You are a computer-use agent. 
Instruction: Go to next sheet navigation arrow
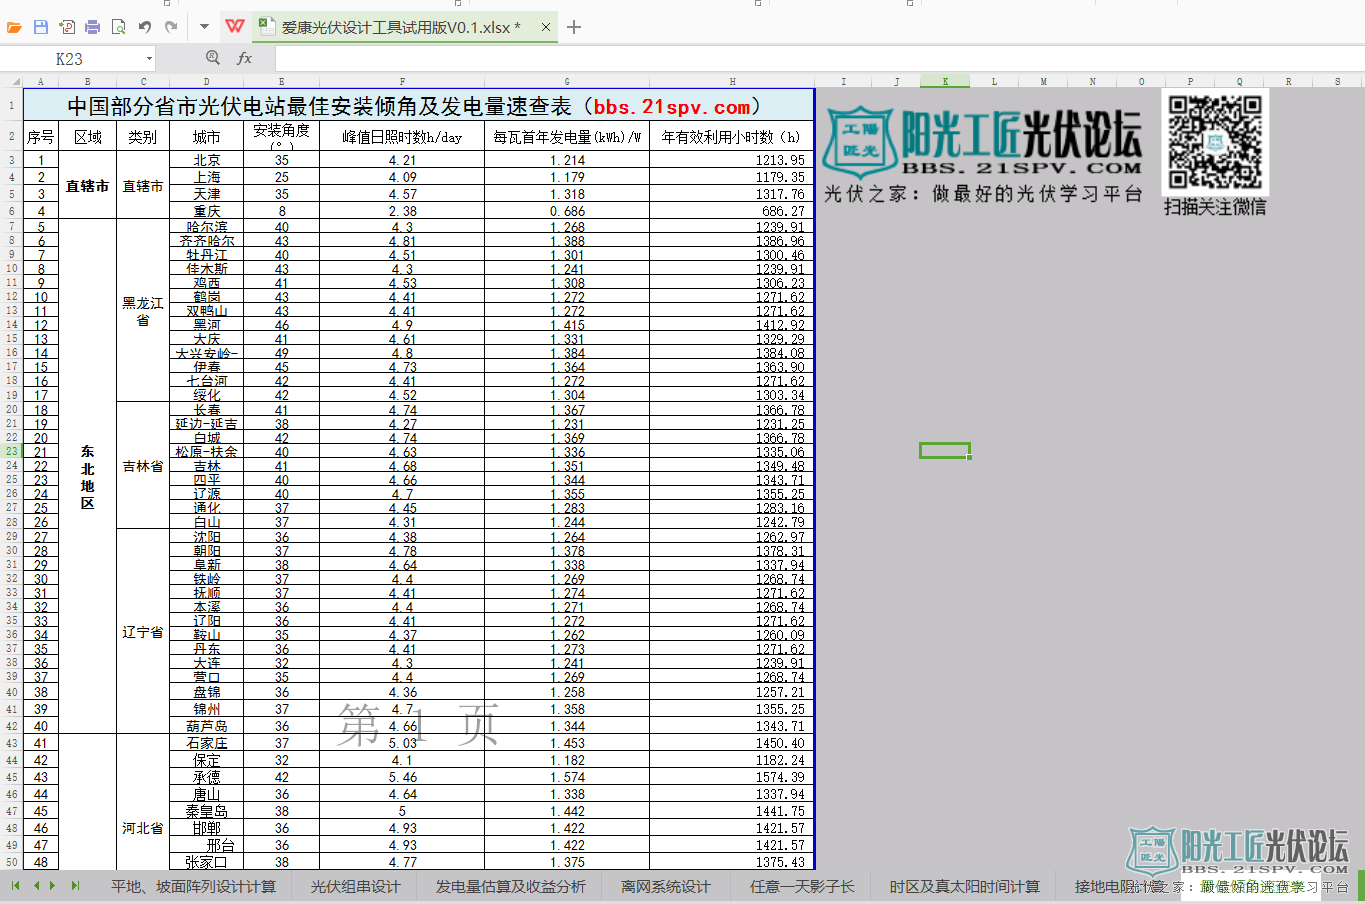tap(53, 886)
